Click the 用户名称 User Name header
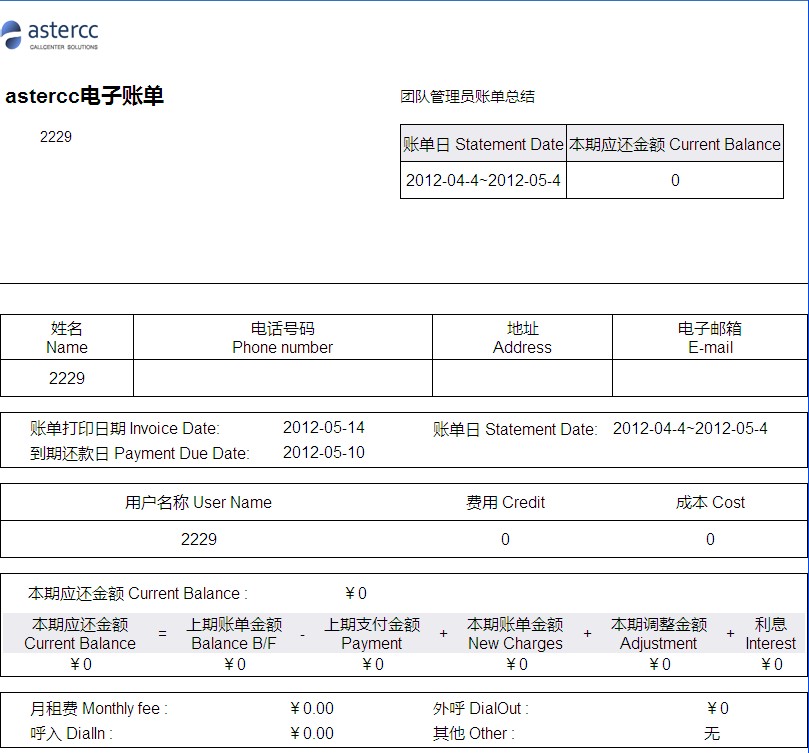Viewport: 809px width, 753px height. point(198,502)
